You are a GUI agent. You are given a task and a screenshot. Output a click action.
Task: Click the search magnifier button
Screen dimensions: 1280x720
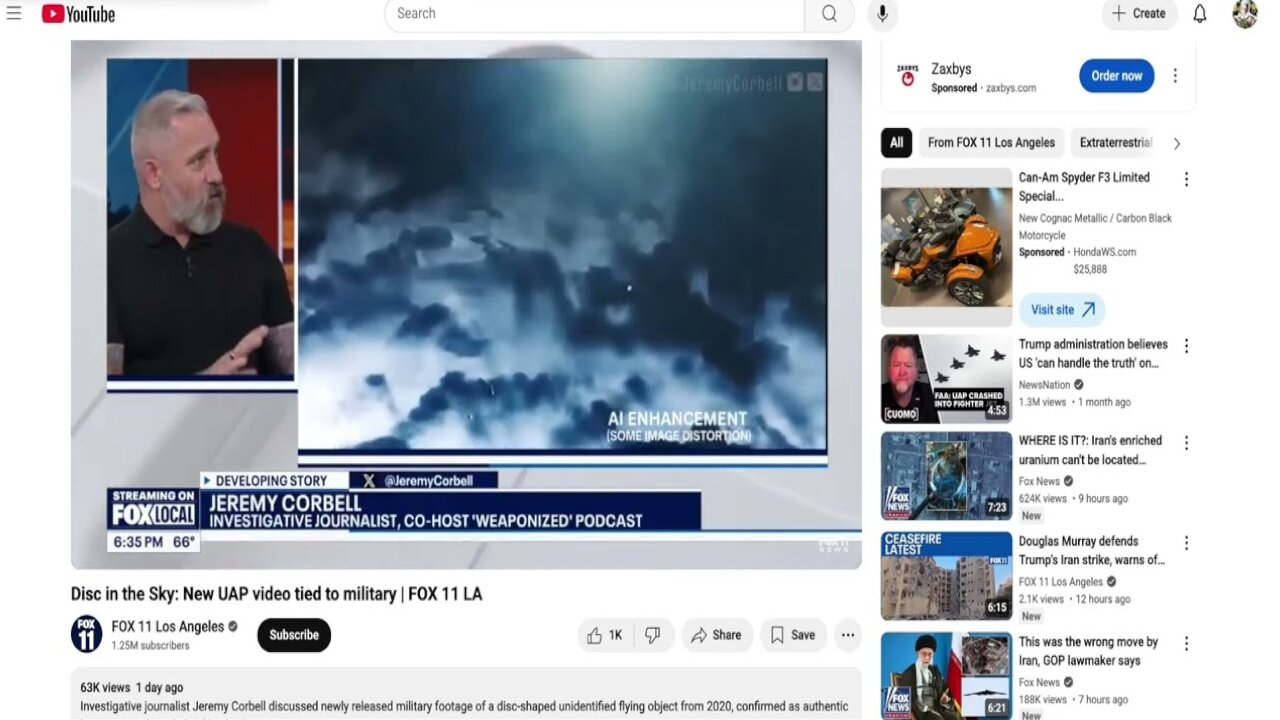[x=829, y=14]
